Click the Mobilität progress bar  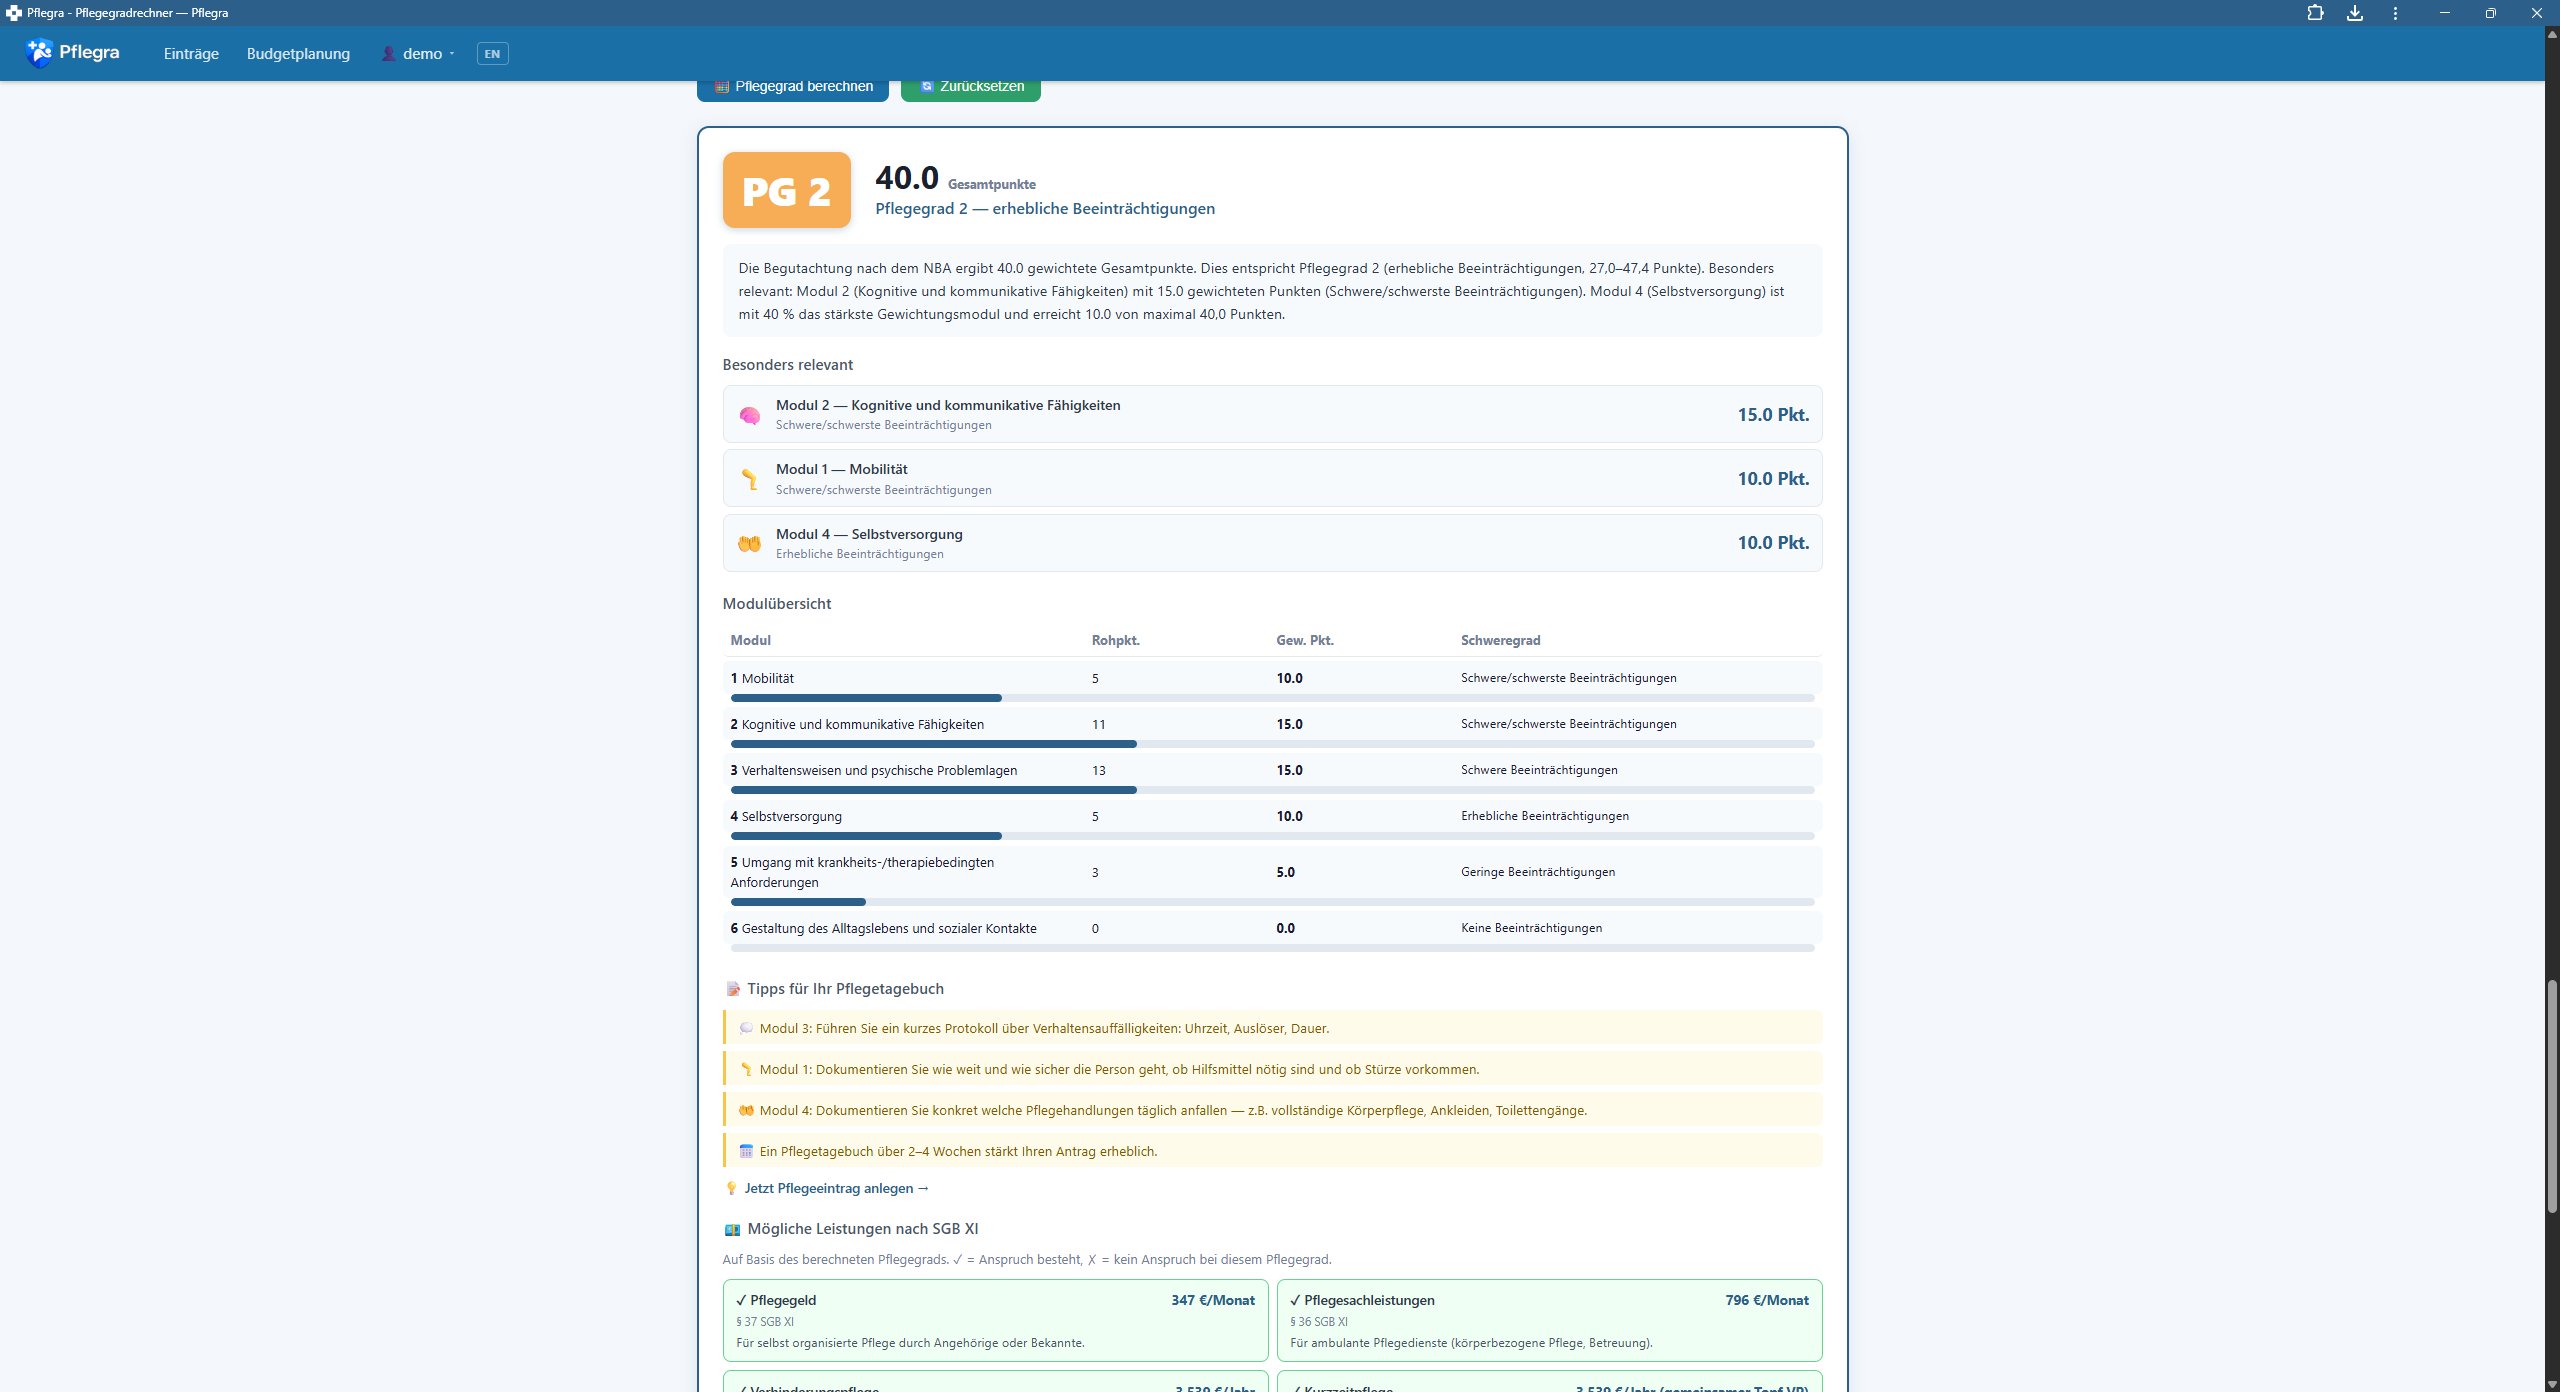pyautogui.click(x=1272, y=698)
